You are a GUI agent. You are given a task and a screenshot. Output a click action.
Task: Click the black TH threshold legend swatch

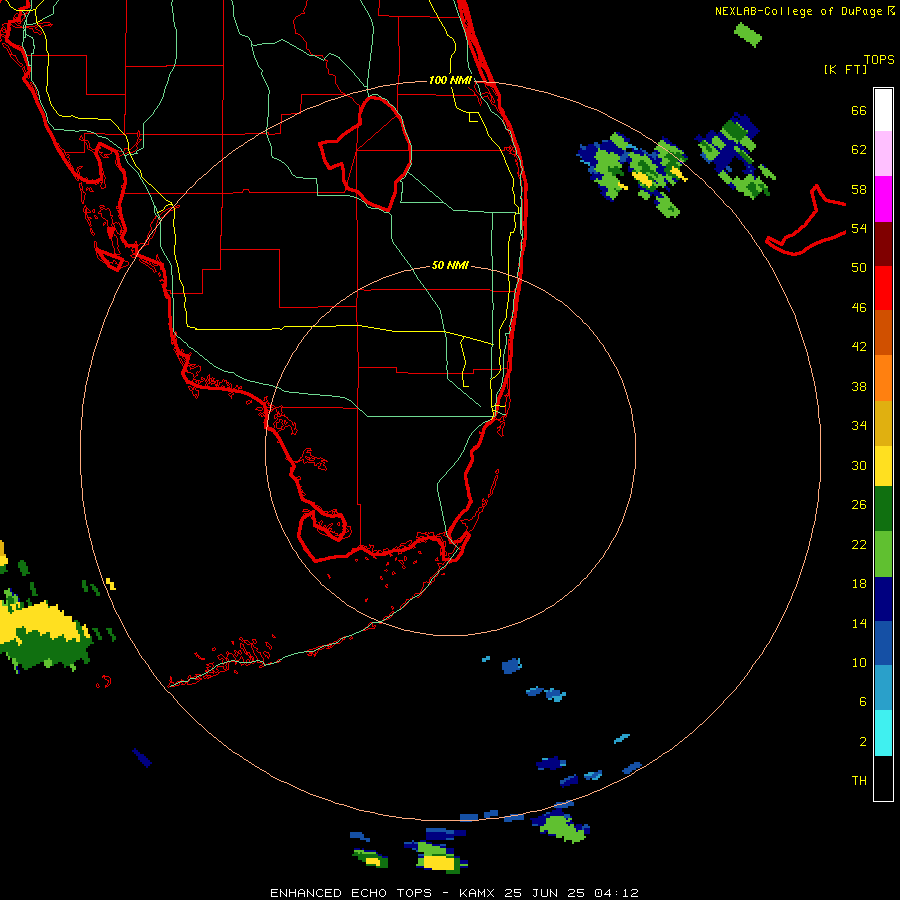(x=883, y=778)
